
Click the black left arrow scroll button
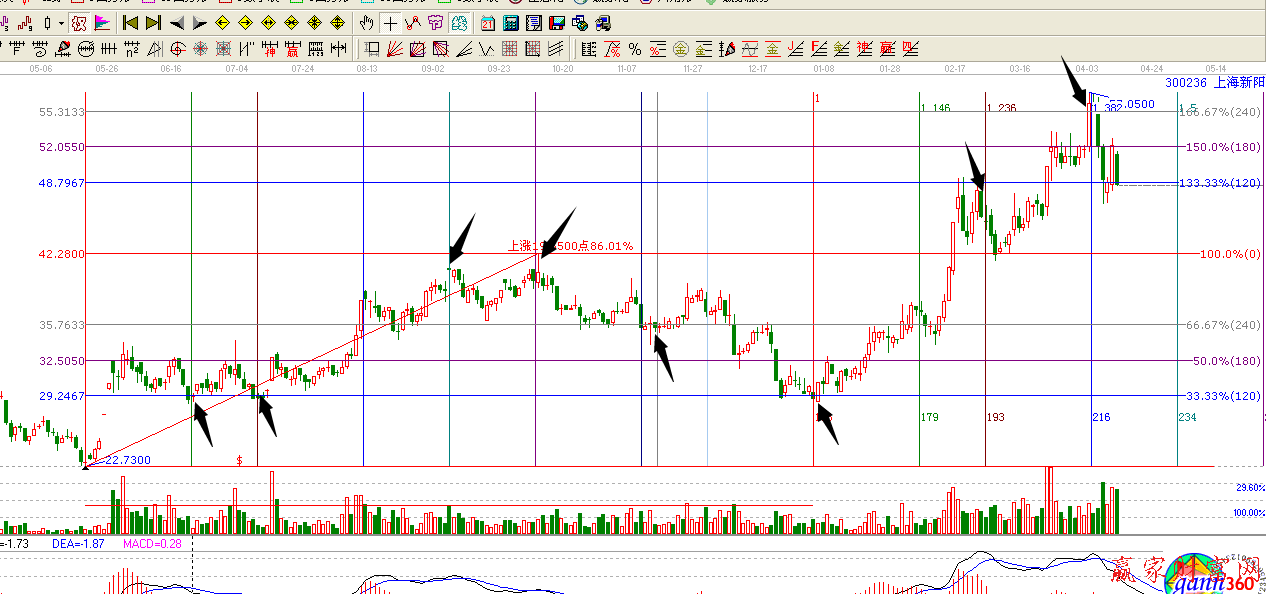click(x=176, y=23)
